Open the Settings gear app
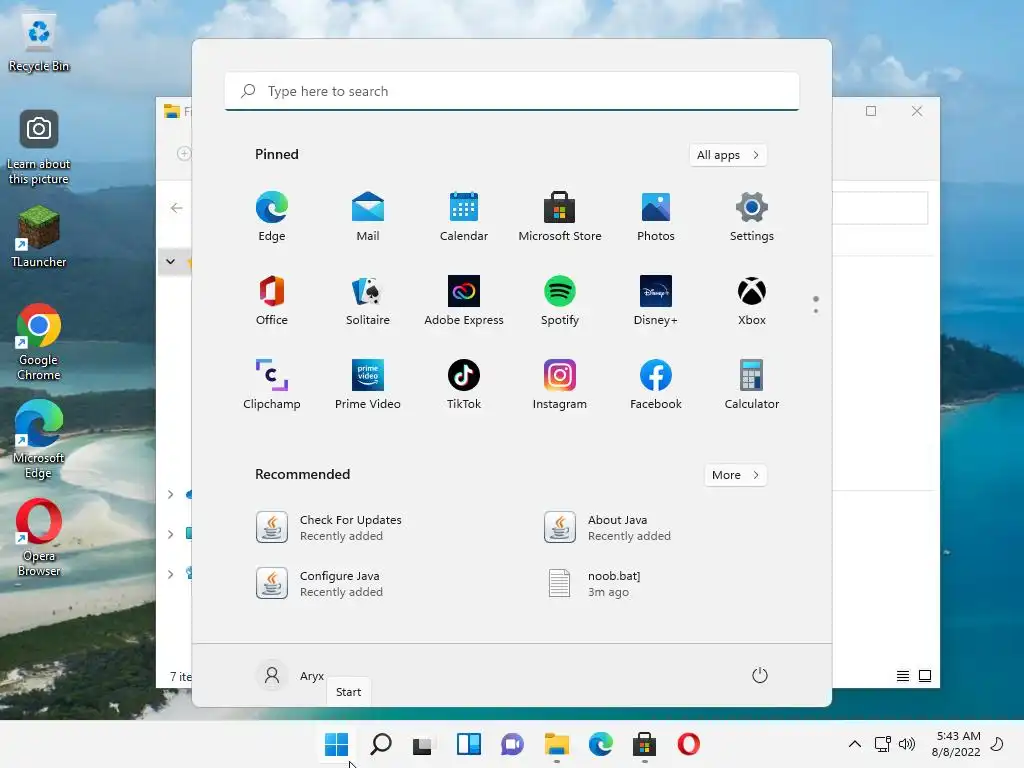The image size is (1024, 768). point(752,217)
